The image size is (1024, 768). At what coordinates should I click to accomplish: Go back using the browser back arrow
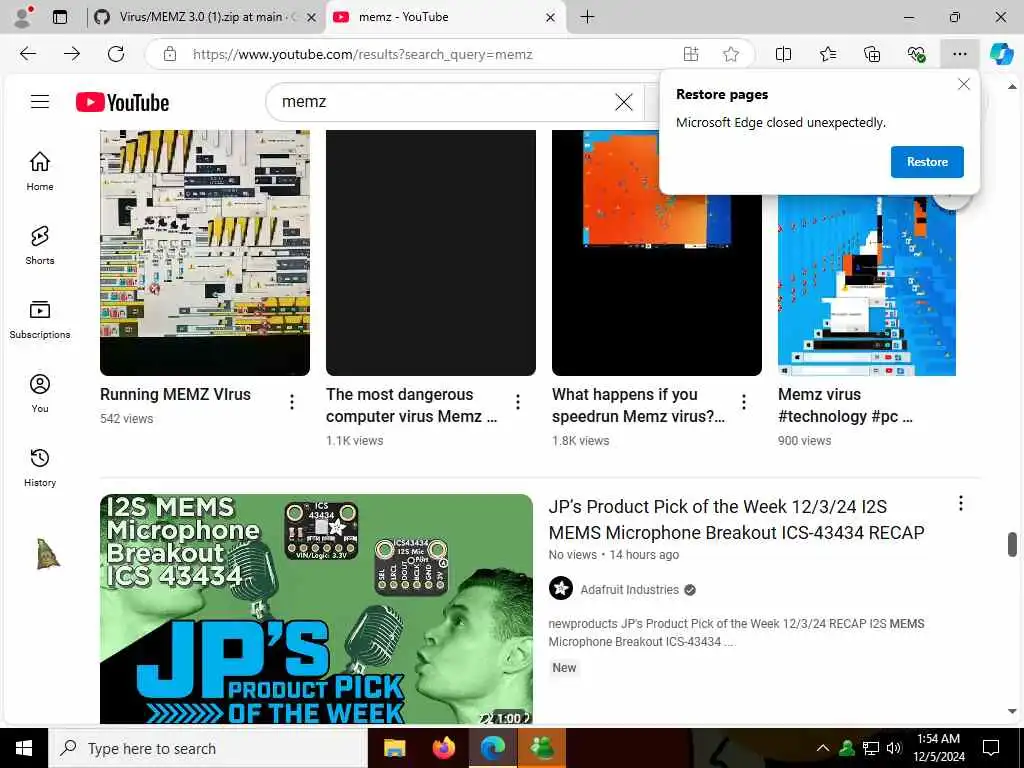27,54
